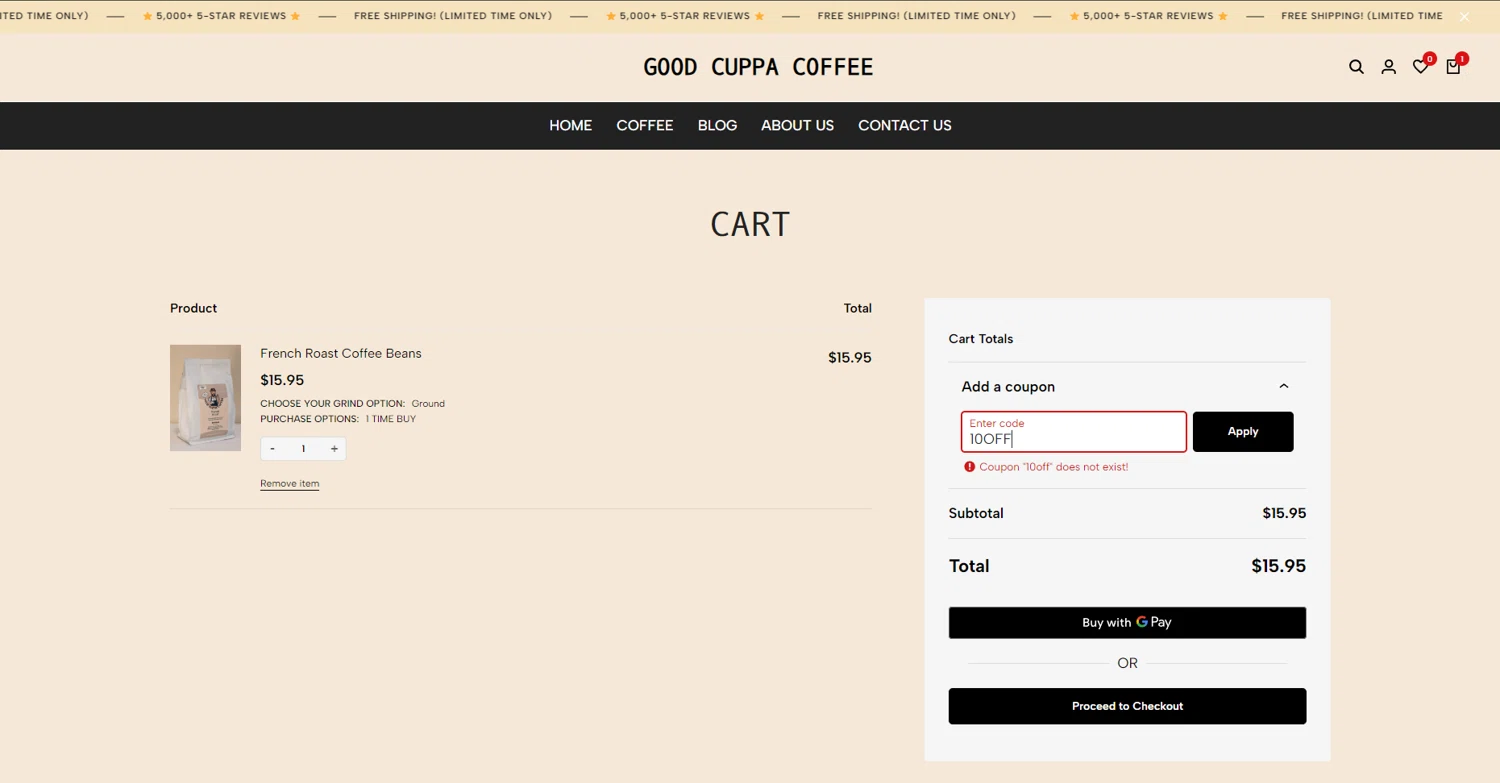Click the quantity value field
This screenshot has height=783, width=1500.
point(303,449)
